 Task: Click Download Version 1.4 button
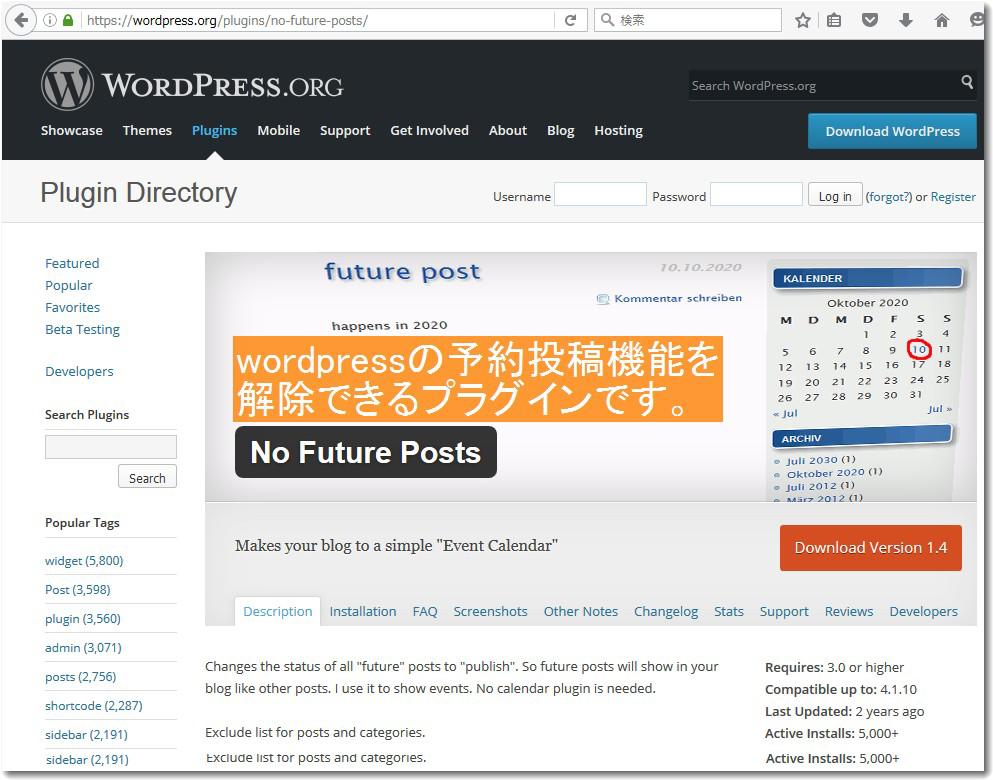pos(871,548)
